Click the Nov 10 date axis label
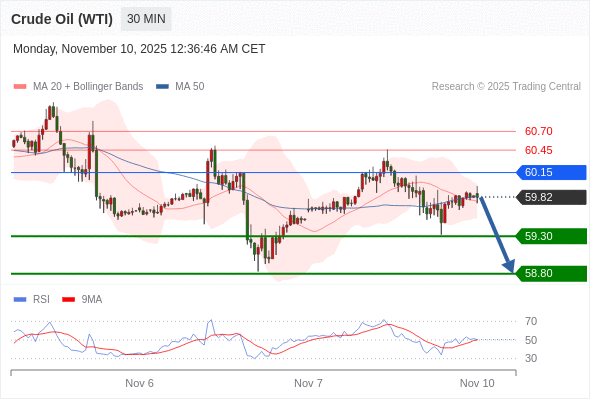Viewport: 590px width, 400px height. click(x=477, y=383)
